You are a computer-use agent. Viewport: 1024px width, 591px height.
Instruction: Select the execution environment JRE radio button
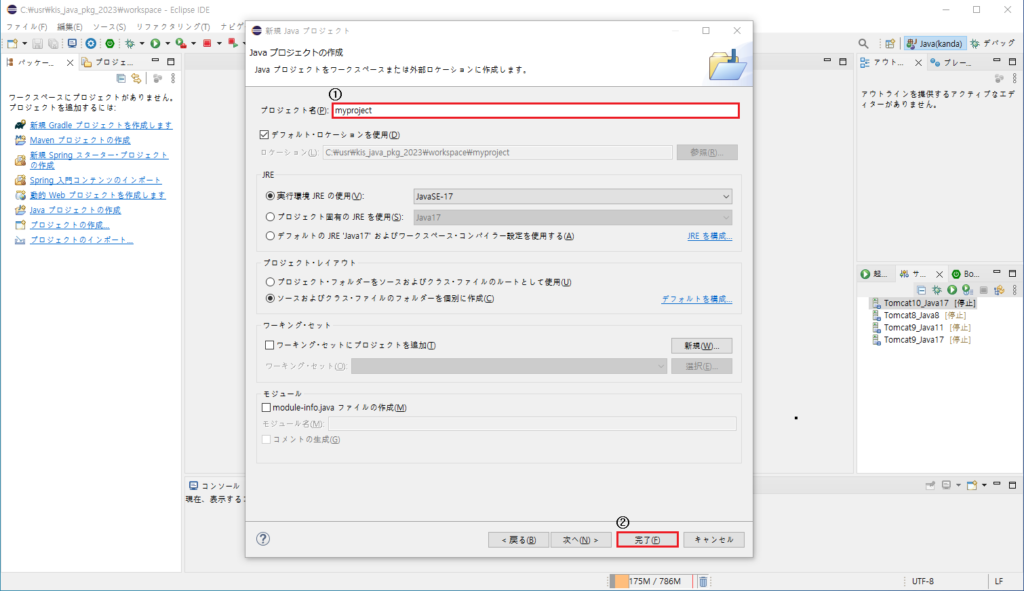click(270, 196)
